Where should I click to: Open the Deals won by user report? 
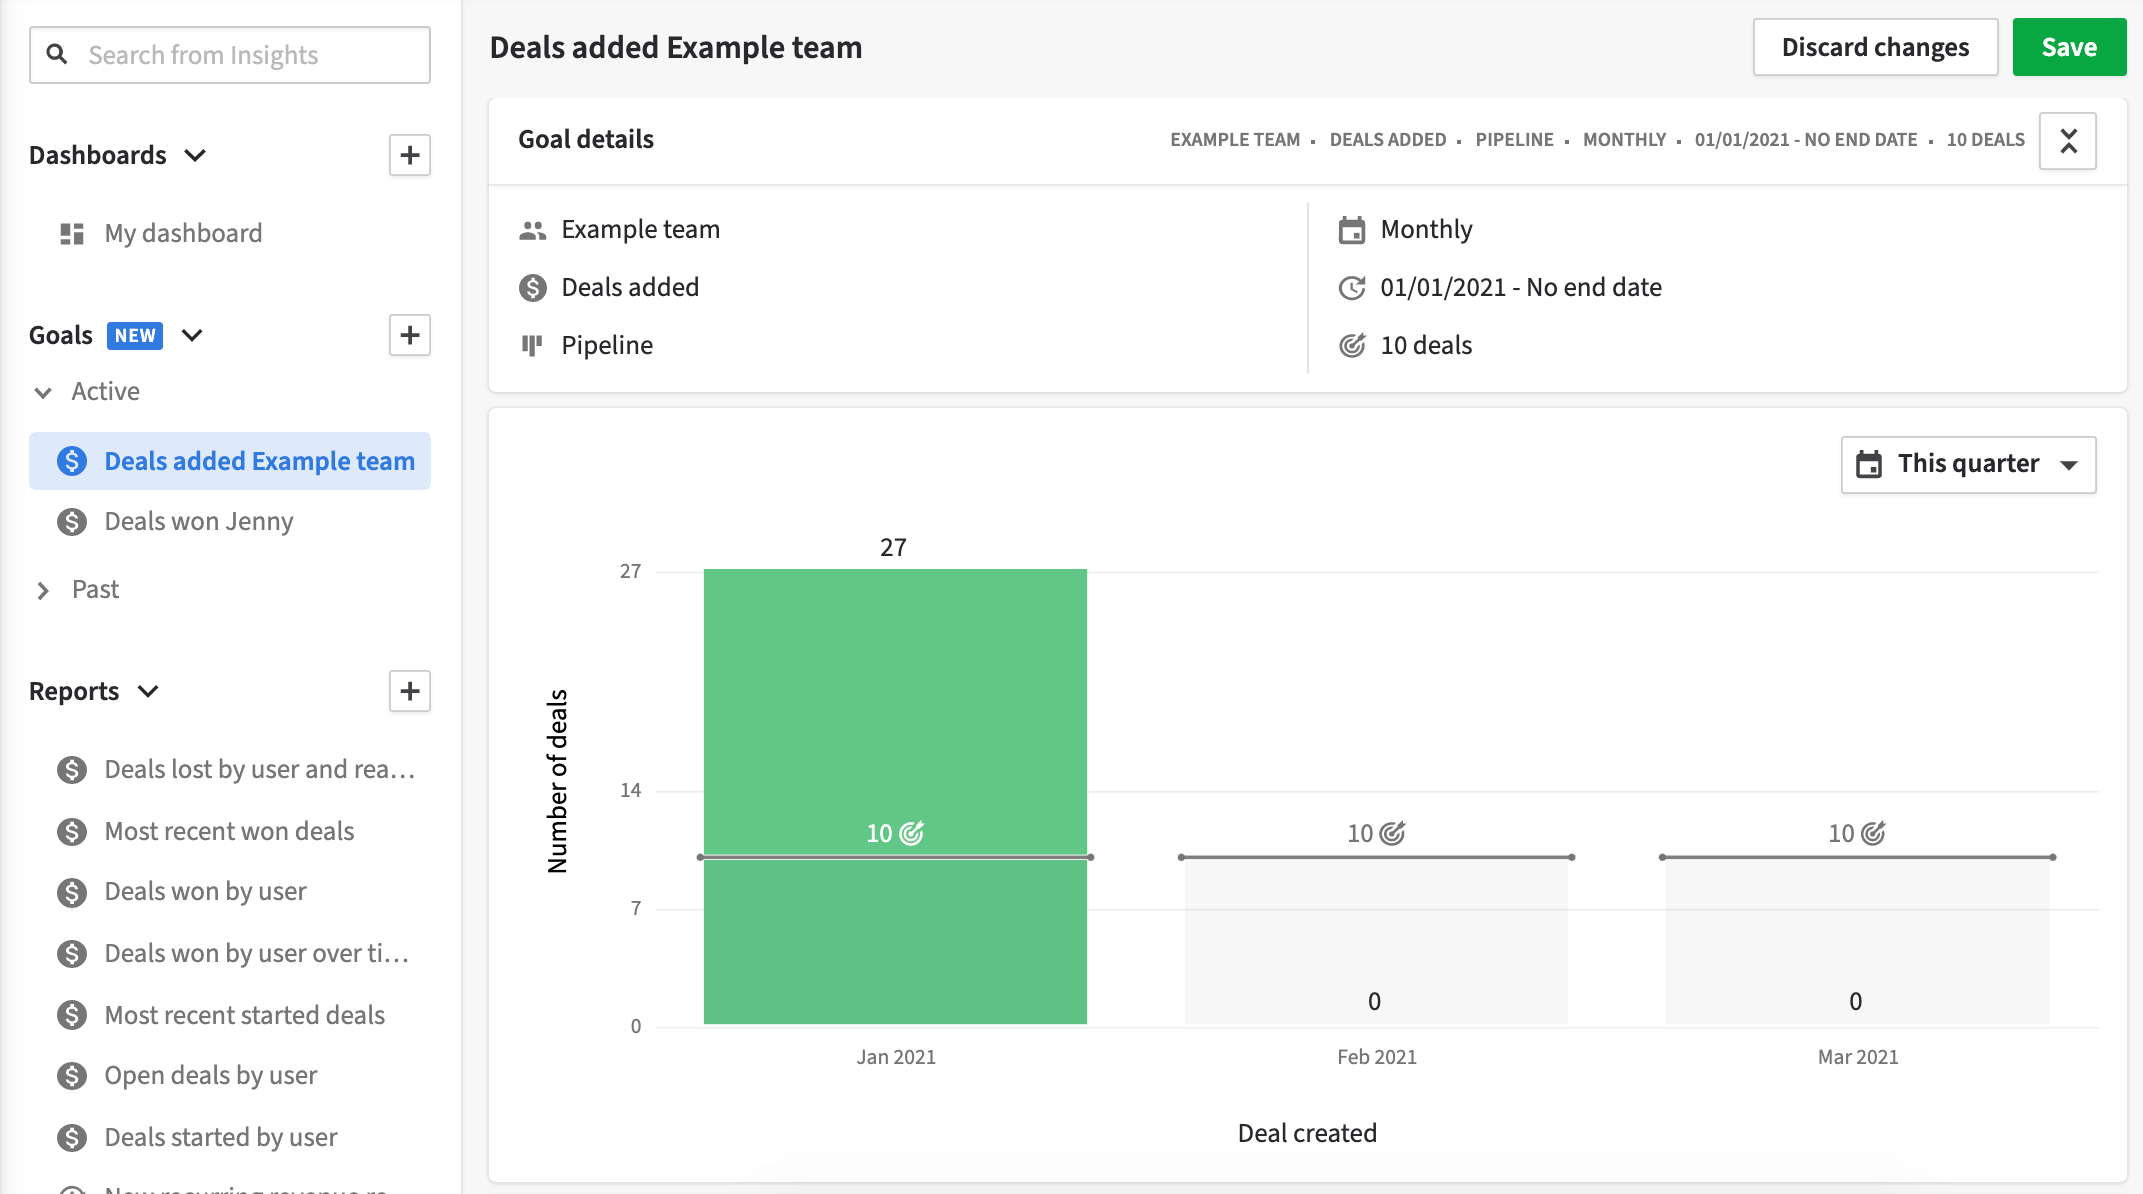click(205, 891)
